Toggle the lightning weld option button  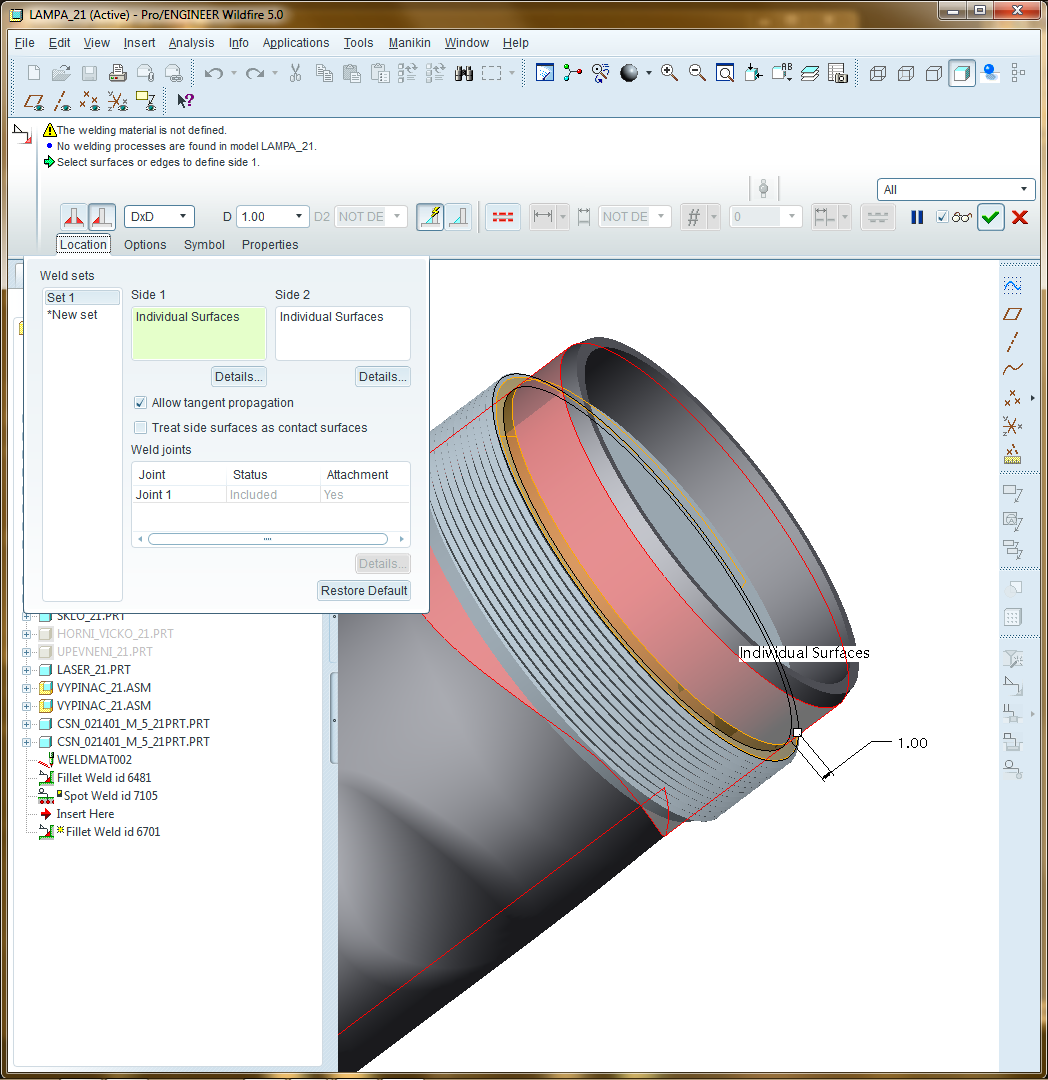click(430, 217)
